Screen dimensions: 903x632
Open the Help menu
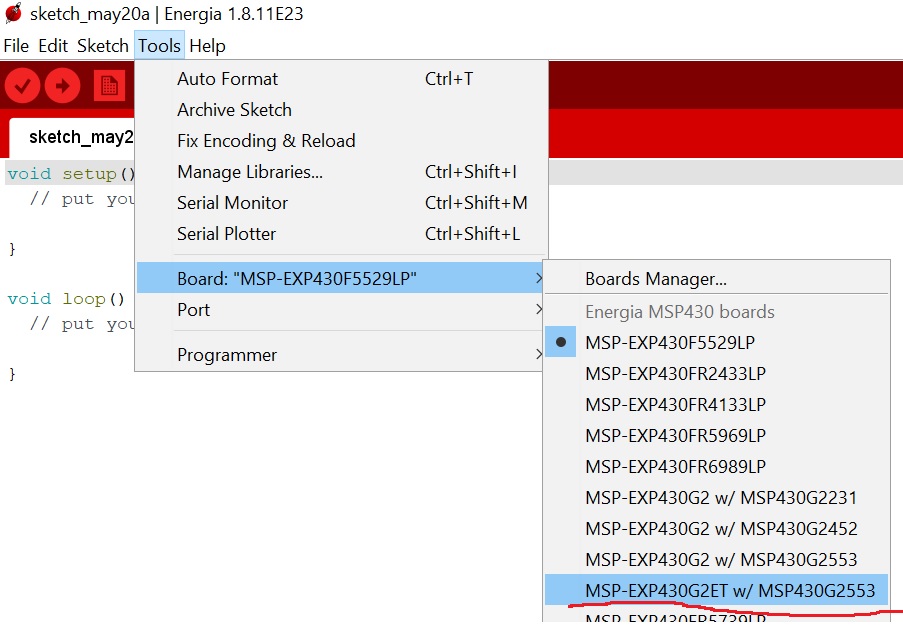pos(207,46)
